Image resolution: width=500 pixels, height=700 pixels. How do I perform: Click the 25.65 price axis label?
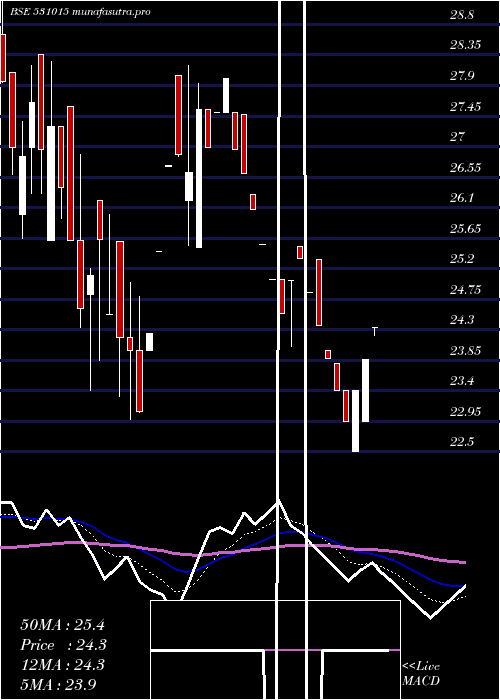[465, 229]
